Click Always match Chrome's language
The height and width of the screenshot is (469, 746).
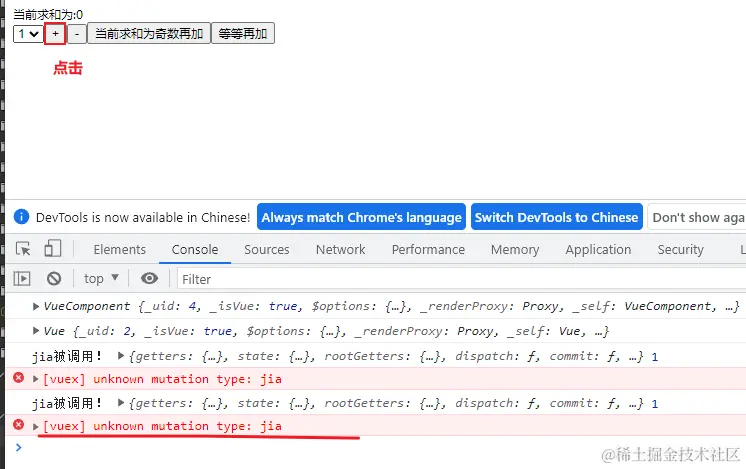tap(361, 217)
